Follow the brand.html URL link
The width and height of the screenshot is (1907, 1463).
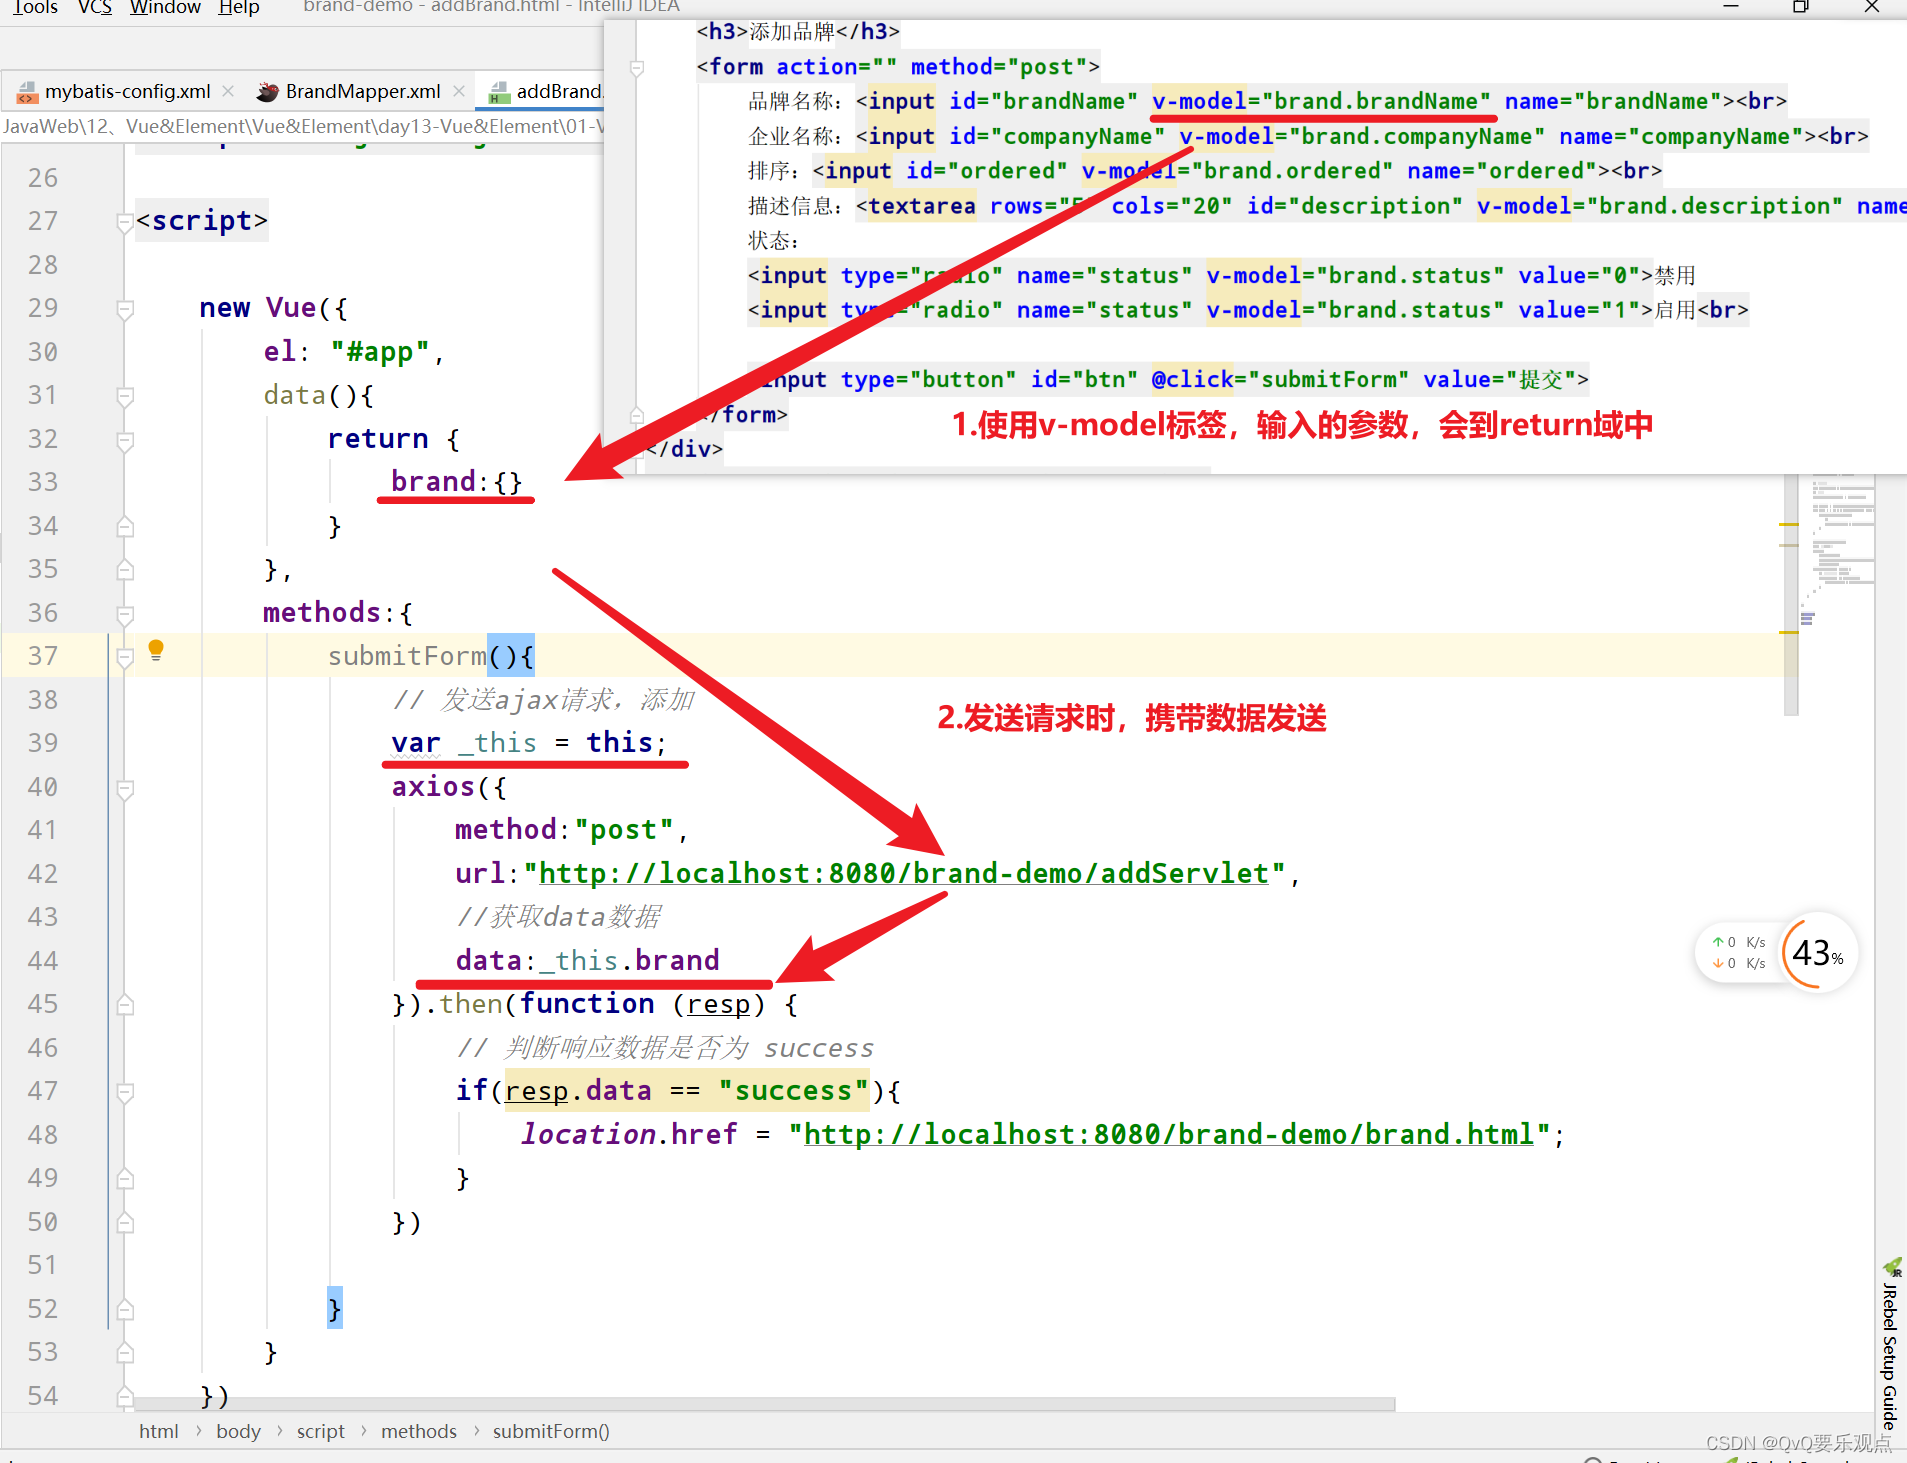coord(1168,1134)
